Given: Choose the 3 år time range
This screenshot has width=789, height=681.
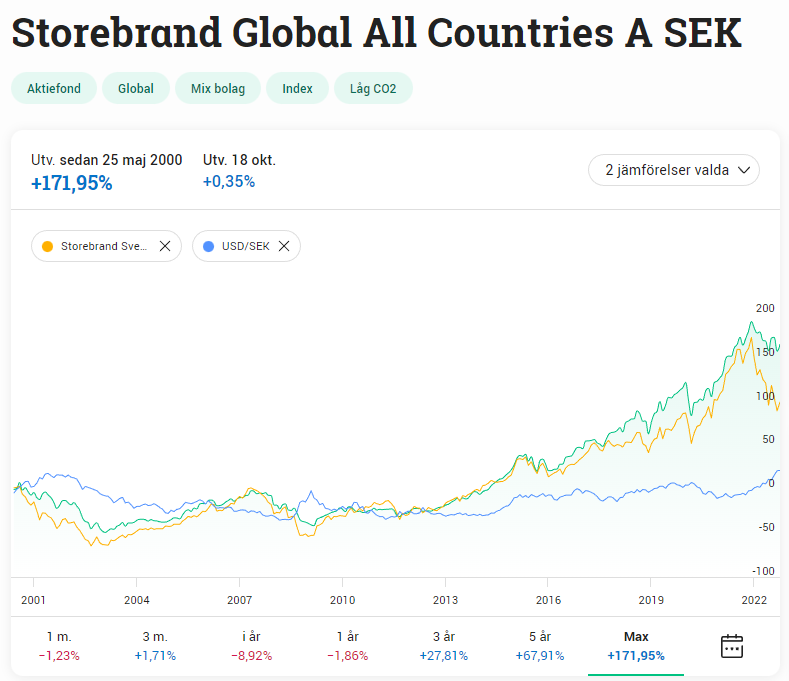Looking at the screenshot, I should (x=443, y=646).
